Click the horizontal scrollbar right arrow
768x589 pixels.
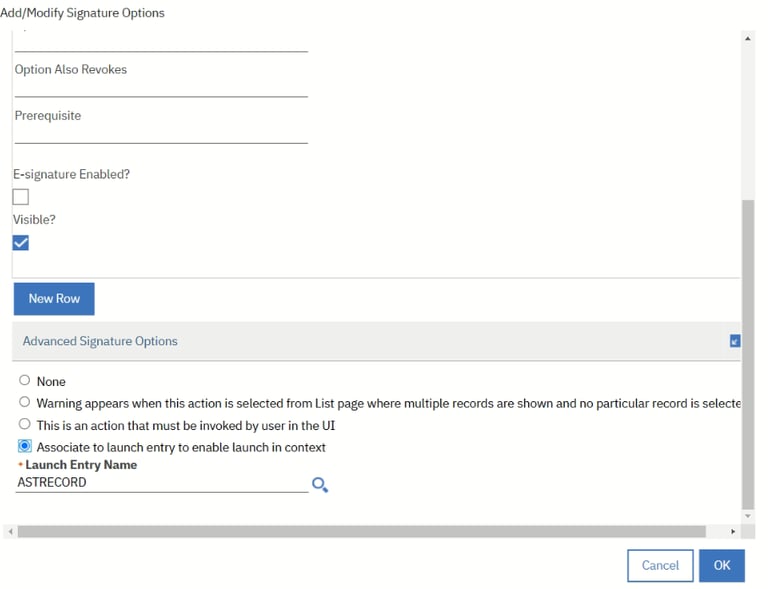(x=733, y=531)
